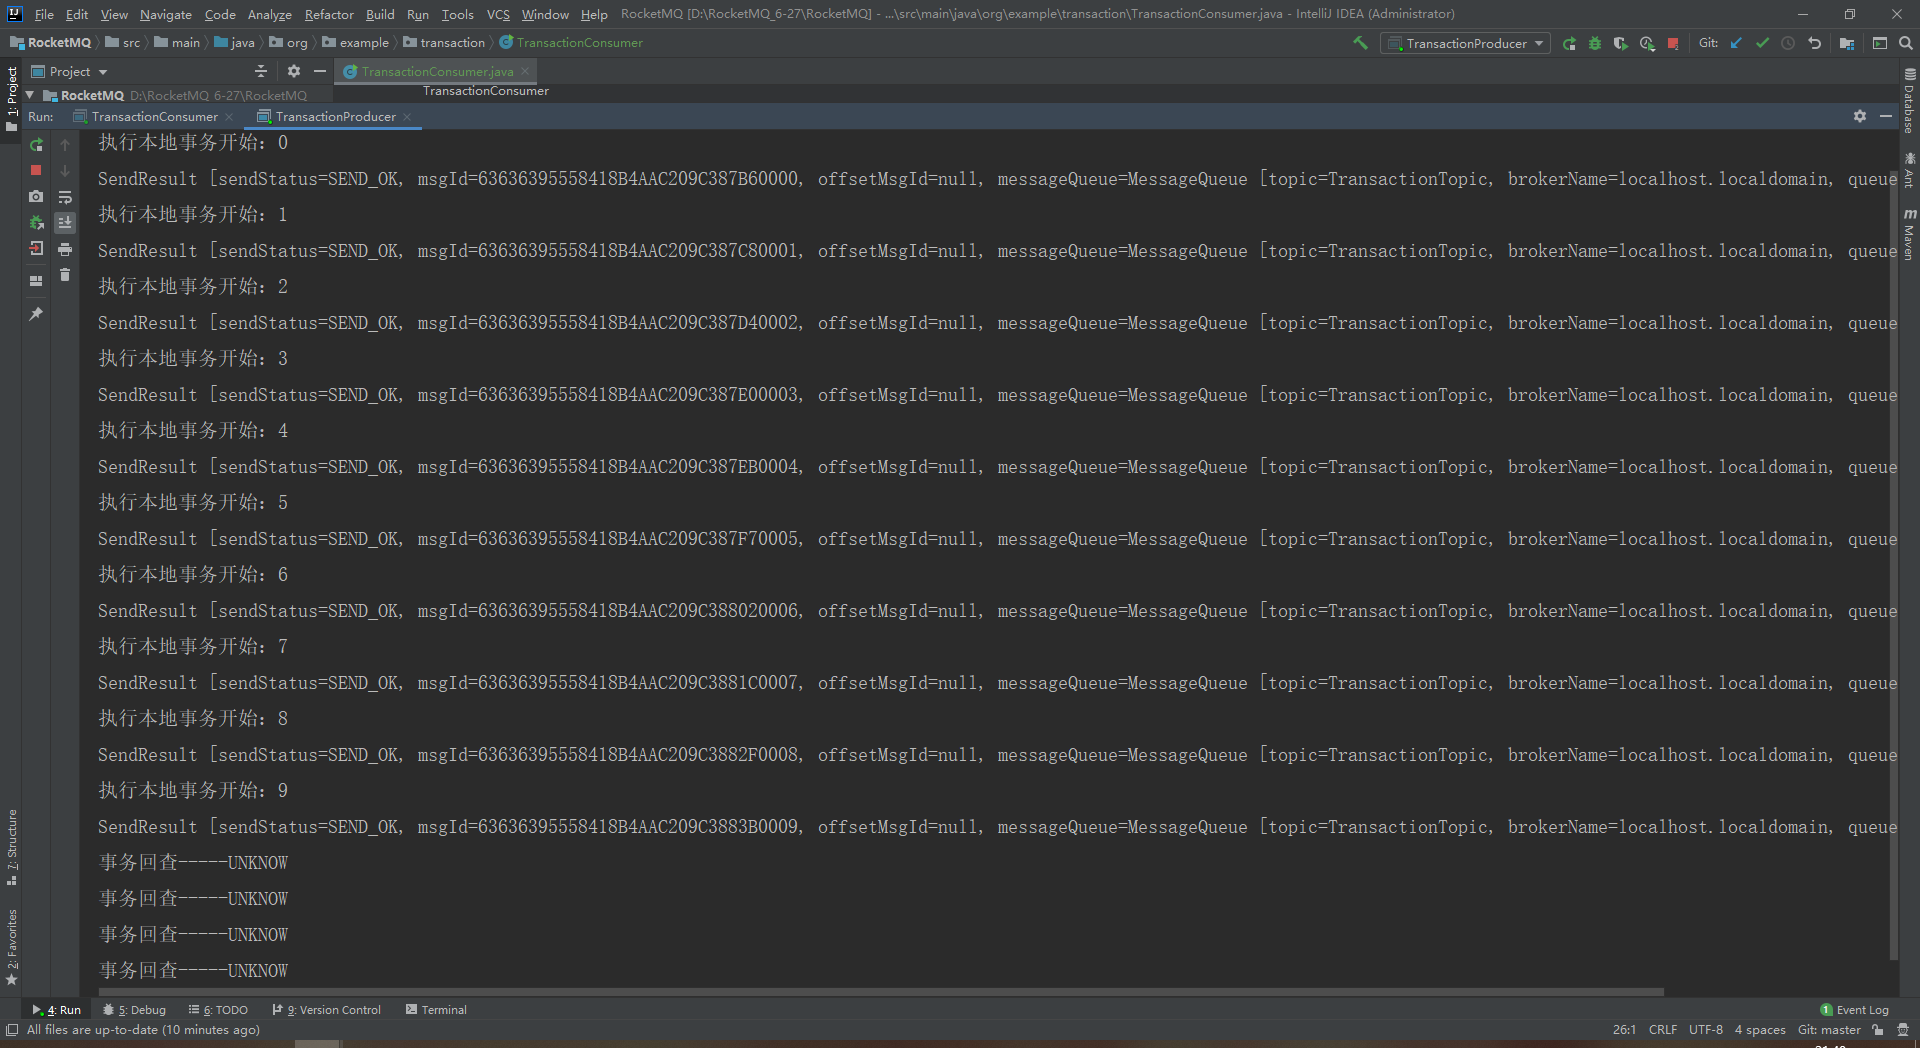Open the Event Log
This screenshot has height=1048, width=1920.
tap(1855, 1010)
